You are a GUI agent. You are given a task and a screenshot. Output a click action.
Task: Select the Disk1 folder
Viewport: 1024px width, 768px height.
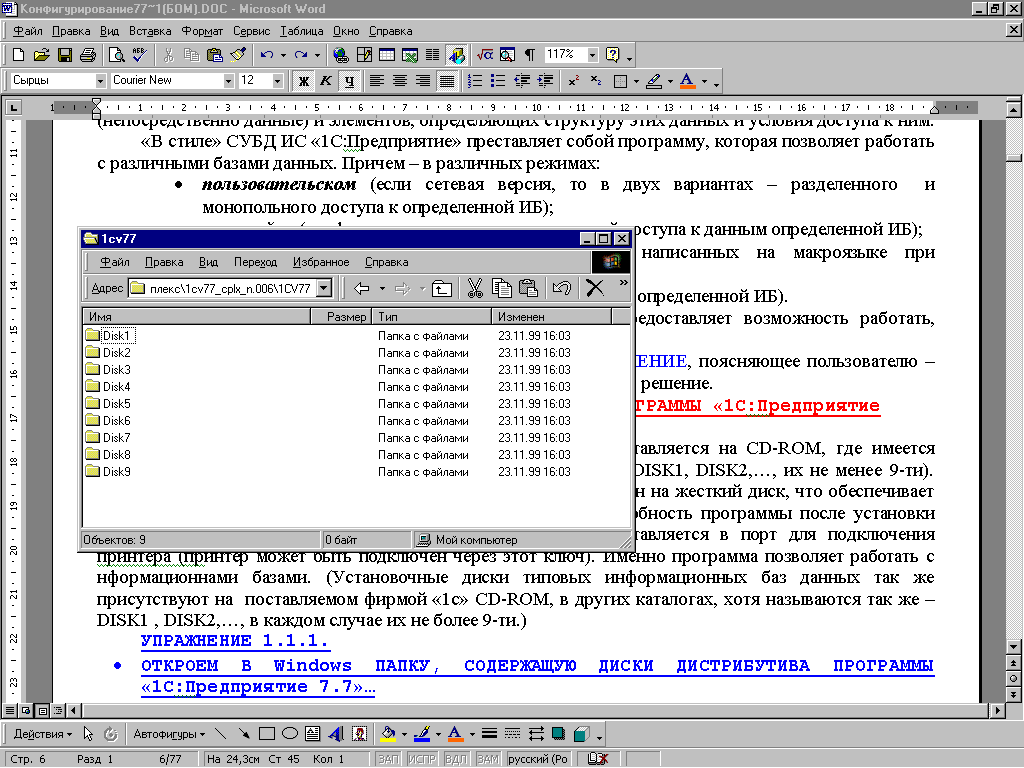click(x=110, y=336)
